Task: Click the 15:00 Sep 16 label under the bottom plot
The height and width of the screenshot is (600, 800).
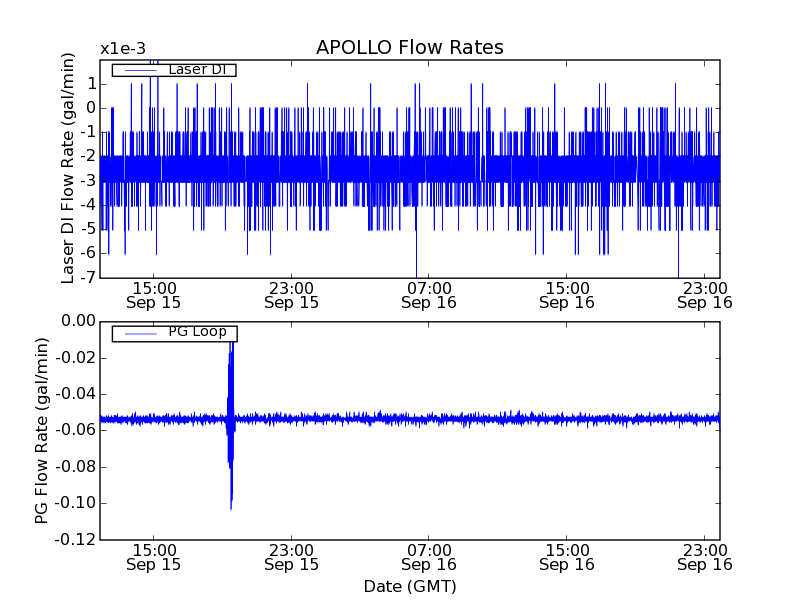Action: pos(567,558)
